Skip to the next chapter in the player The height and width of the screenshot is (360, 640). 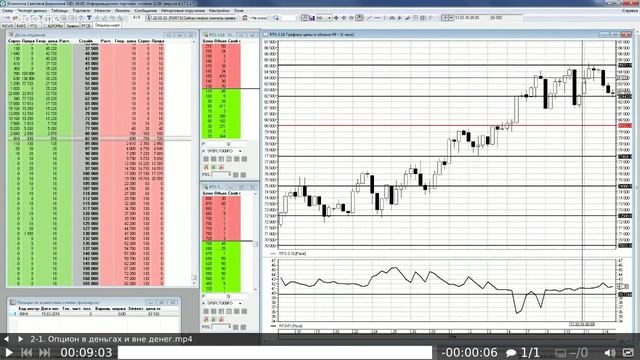(x=44, y=352)
